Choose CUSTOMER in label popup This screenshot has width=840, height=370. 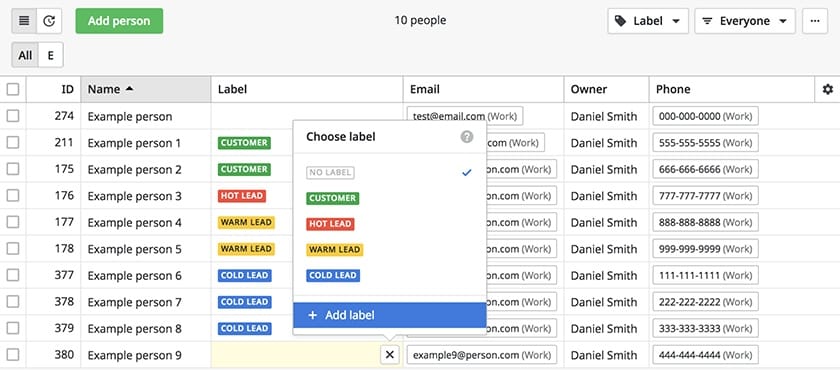pyautogui.click(x=333, y=198)
